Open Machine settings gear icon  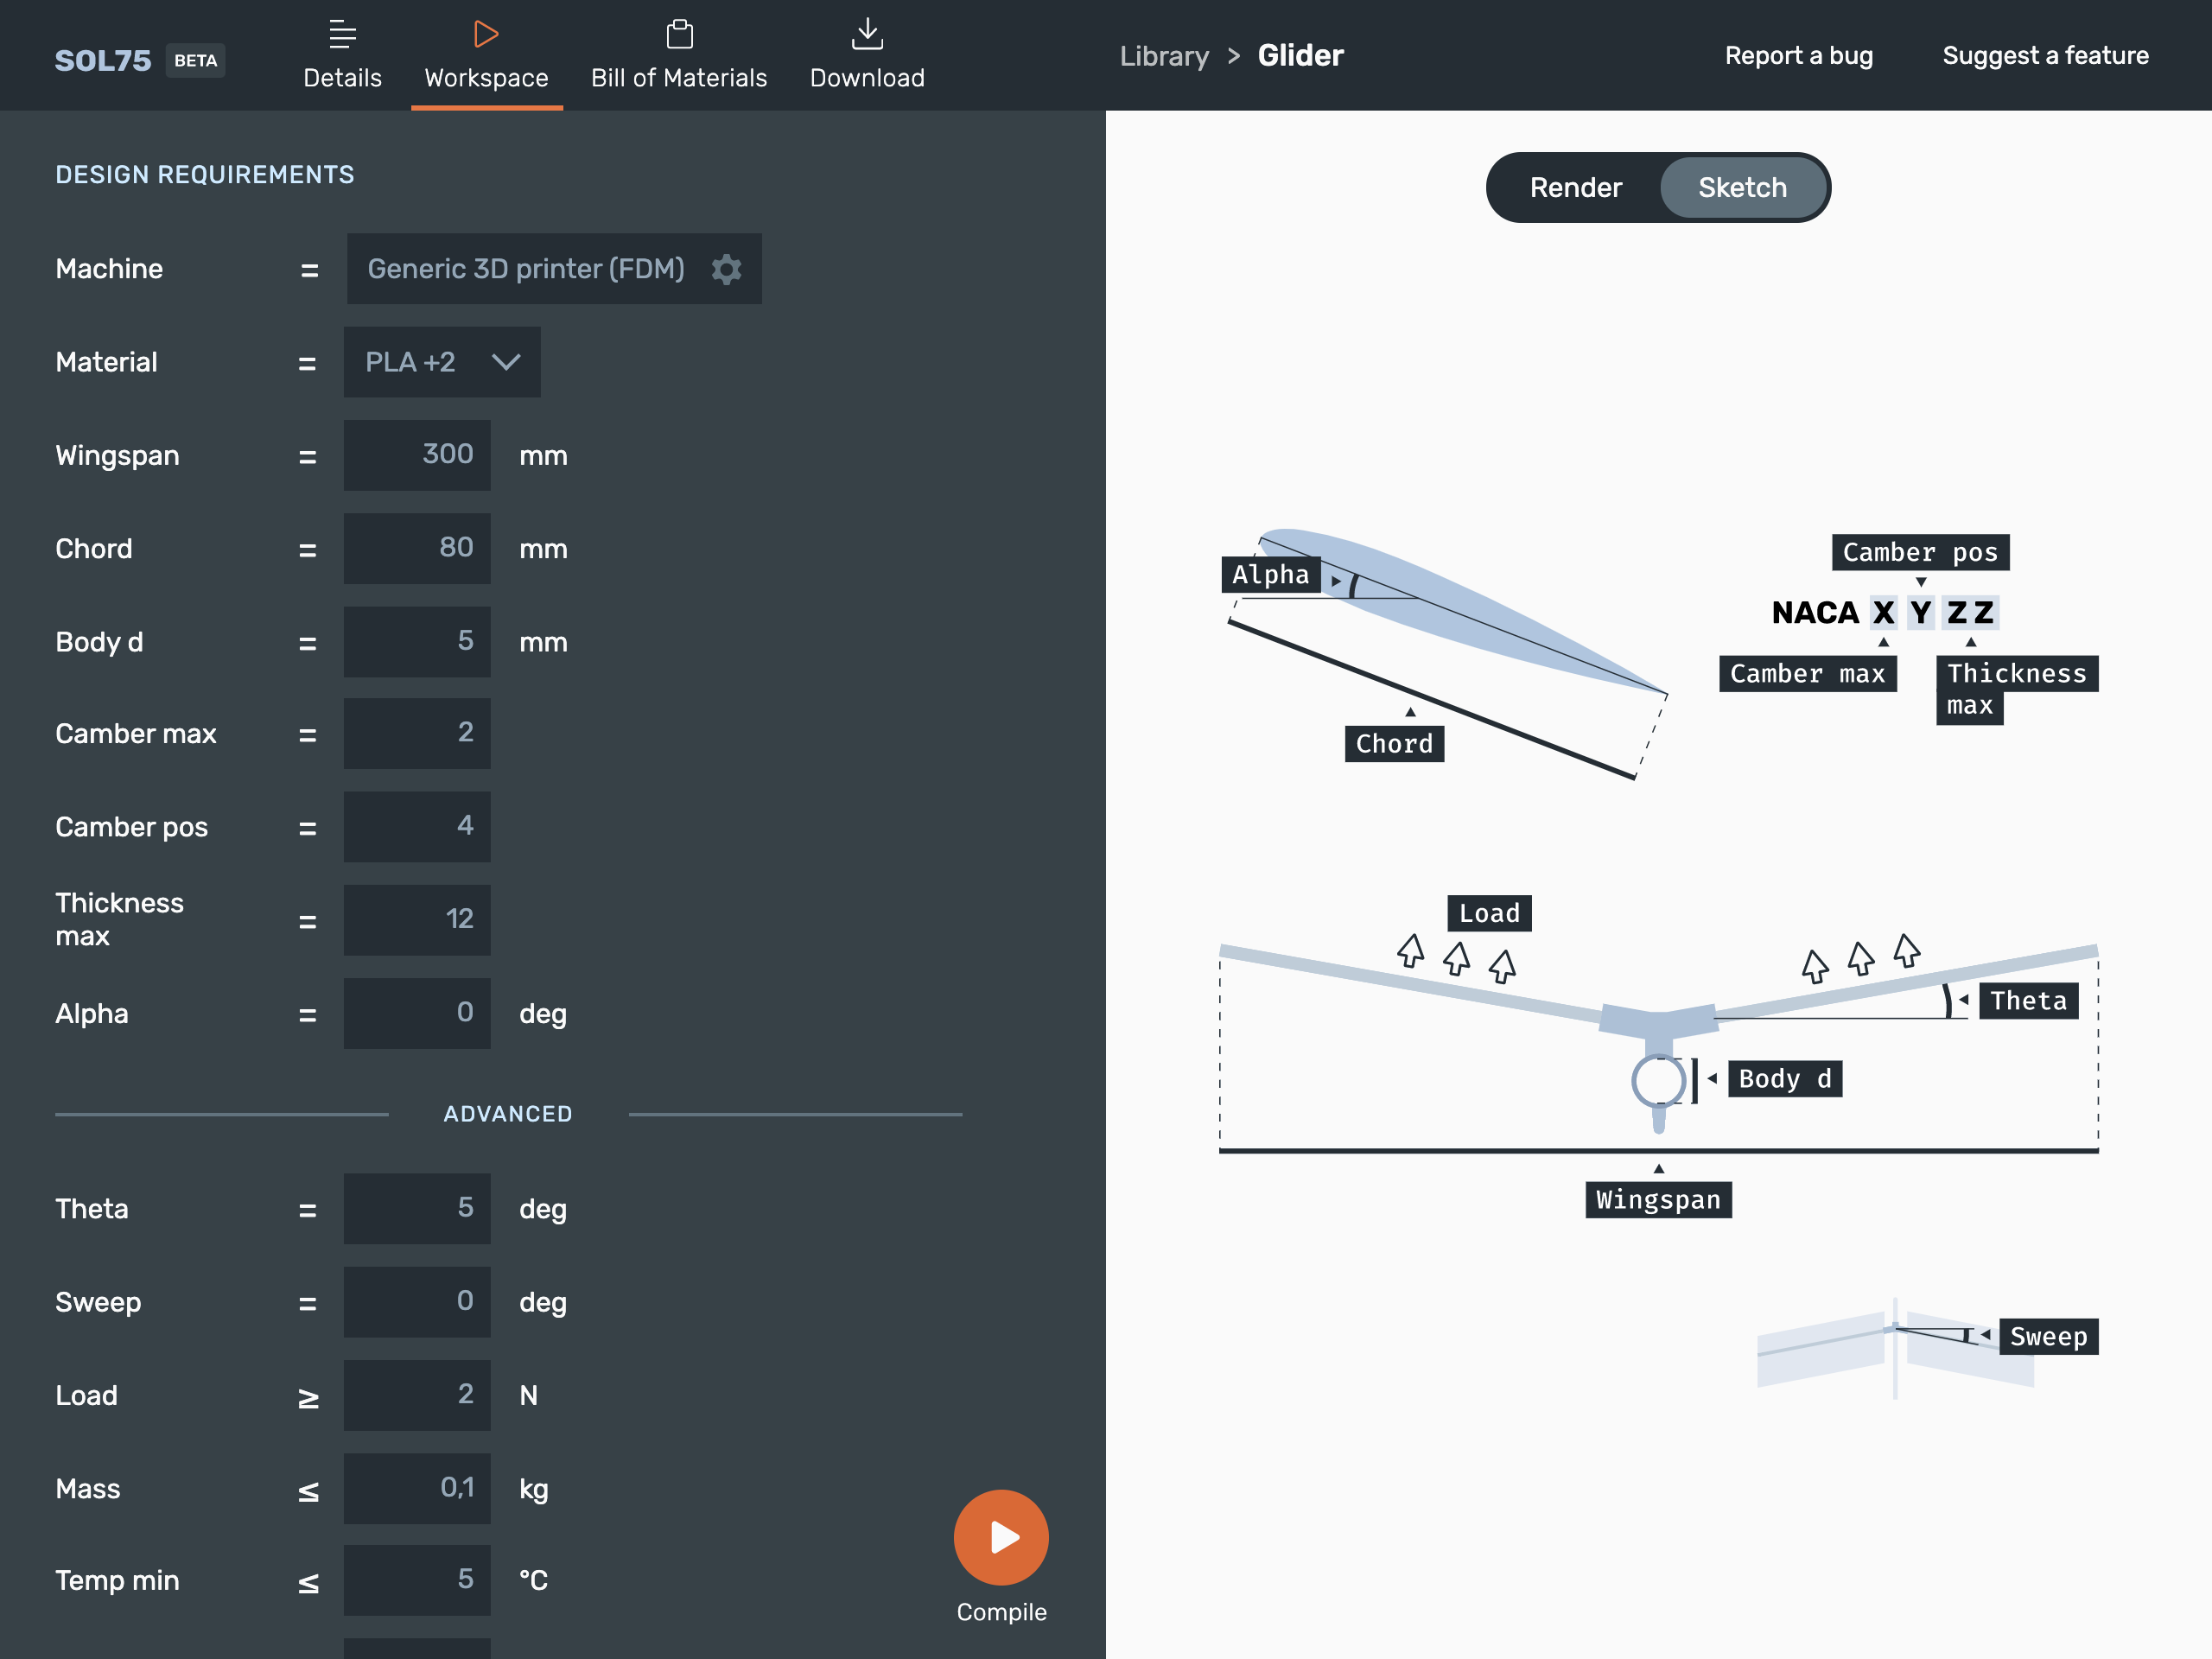tap(727, 269)
